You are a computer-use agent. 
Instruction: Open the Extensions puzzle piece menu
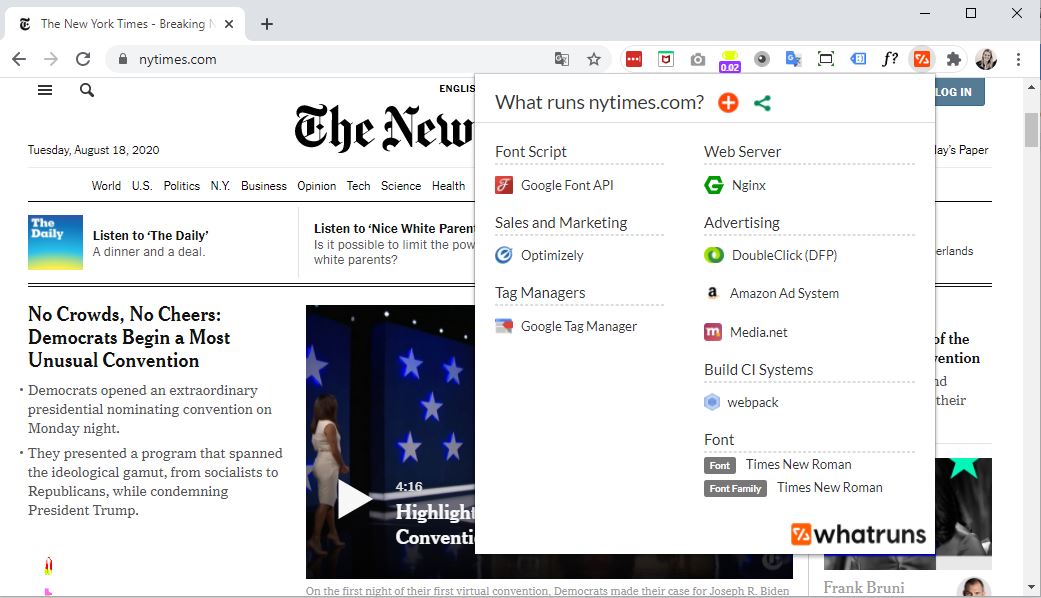pyautogui.click(x=954, y=59)
